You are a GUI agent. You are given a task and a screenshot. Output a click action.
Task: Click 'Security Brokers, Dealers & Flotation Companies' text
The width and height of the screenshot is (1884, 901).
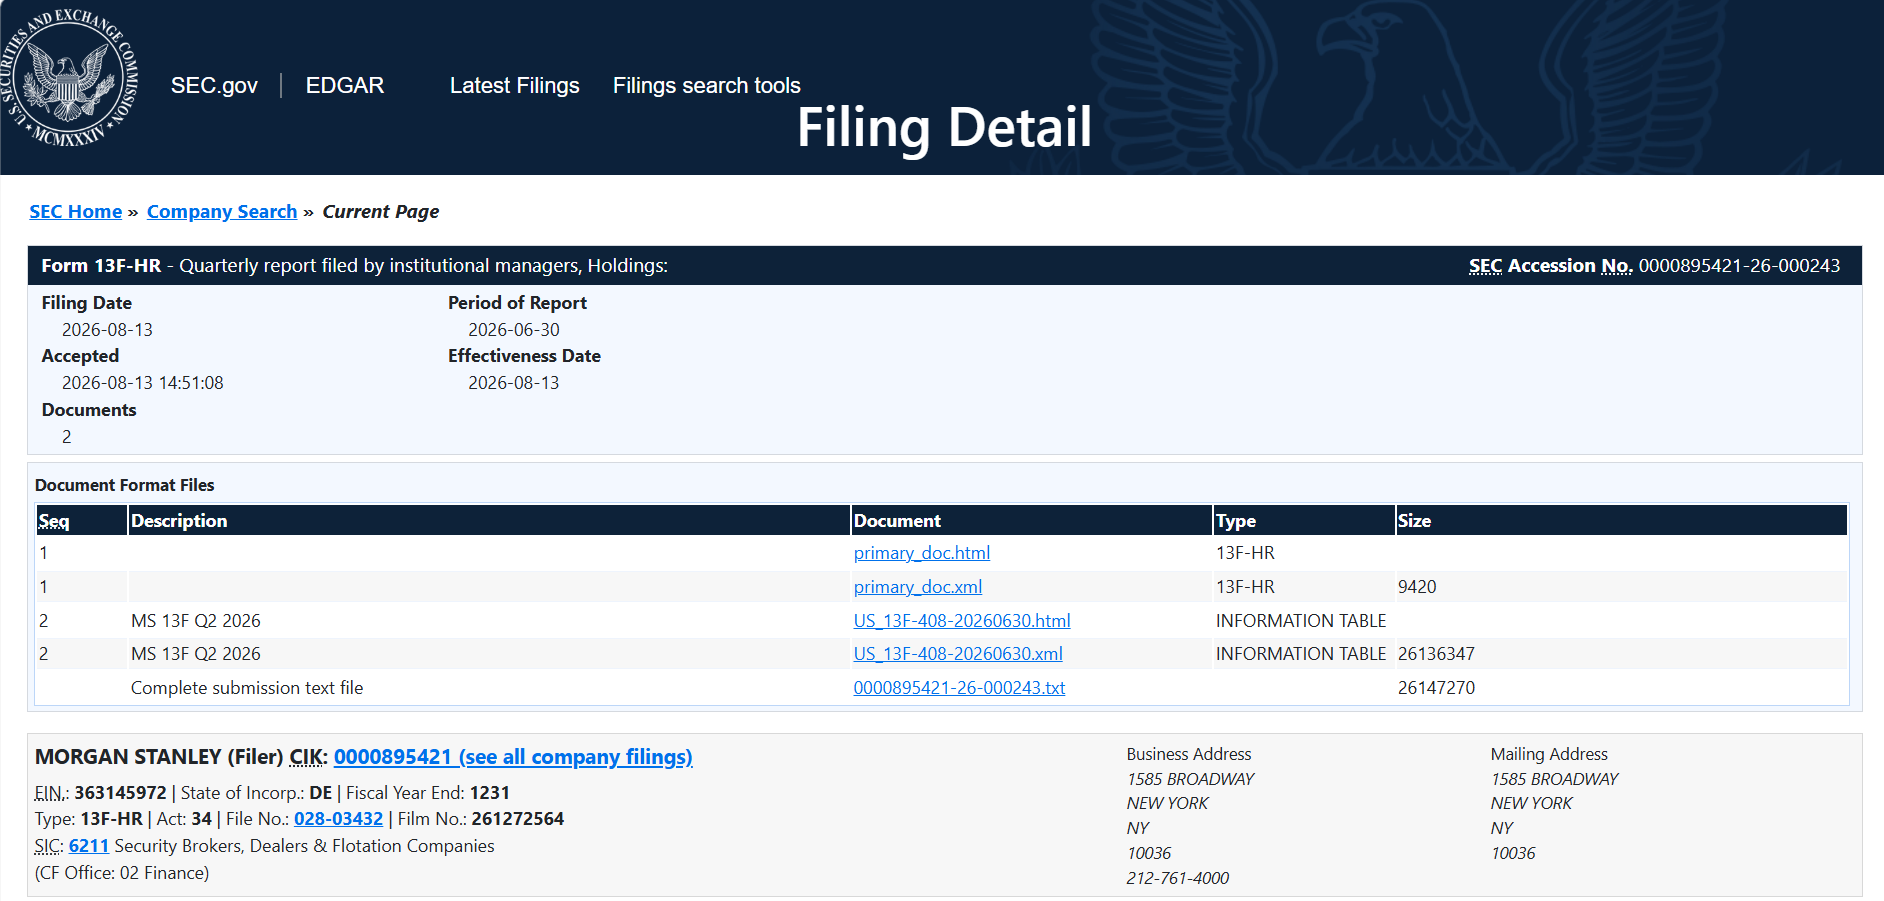click(x=304, y=846)
